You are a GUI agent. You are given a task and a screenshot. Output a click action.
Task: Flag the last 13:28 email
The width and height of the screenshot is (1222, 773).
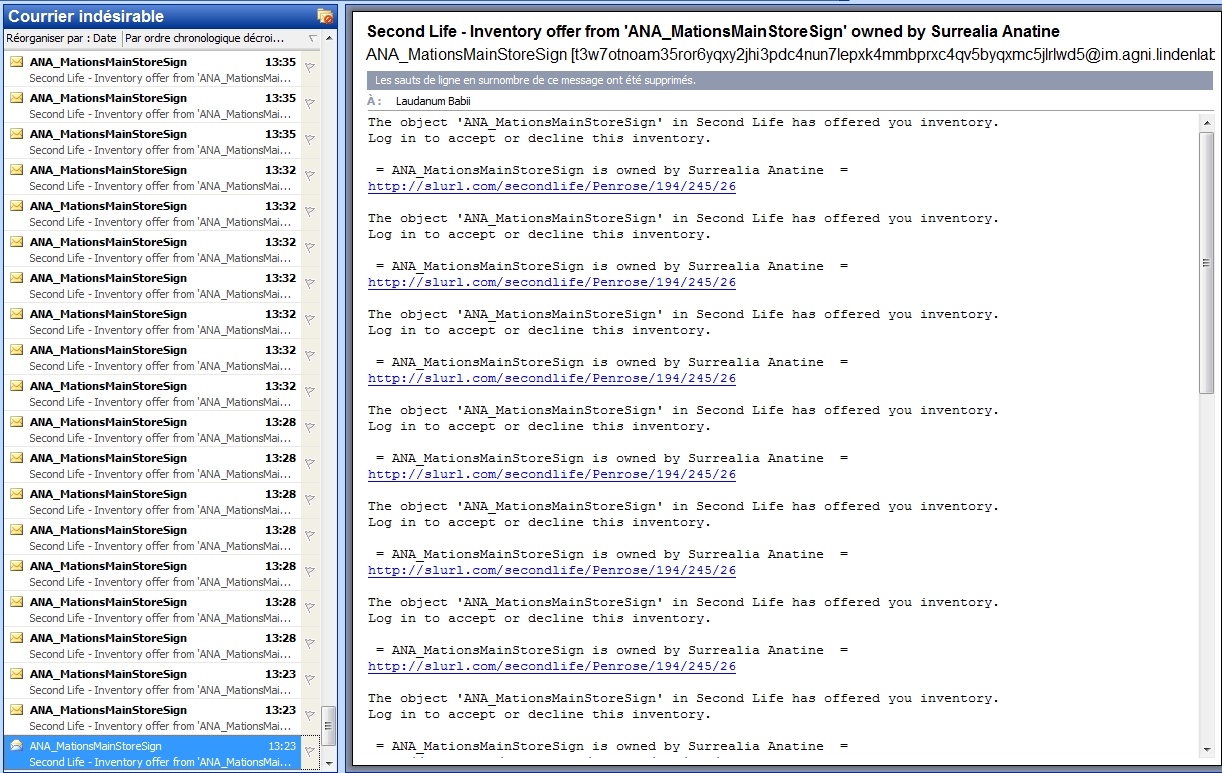(310, 644)
